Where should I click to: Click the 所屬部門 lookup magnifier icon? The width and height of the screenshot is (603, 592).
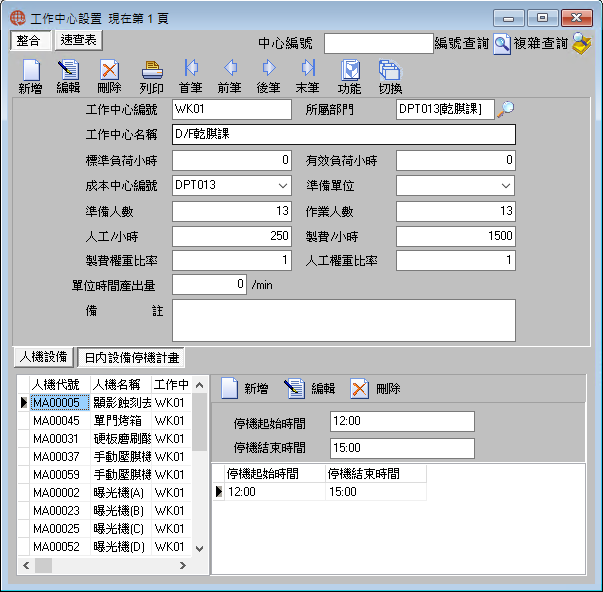tap(506, 109)
